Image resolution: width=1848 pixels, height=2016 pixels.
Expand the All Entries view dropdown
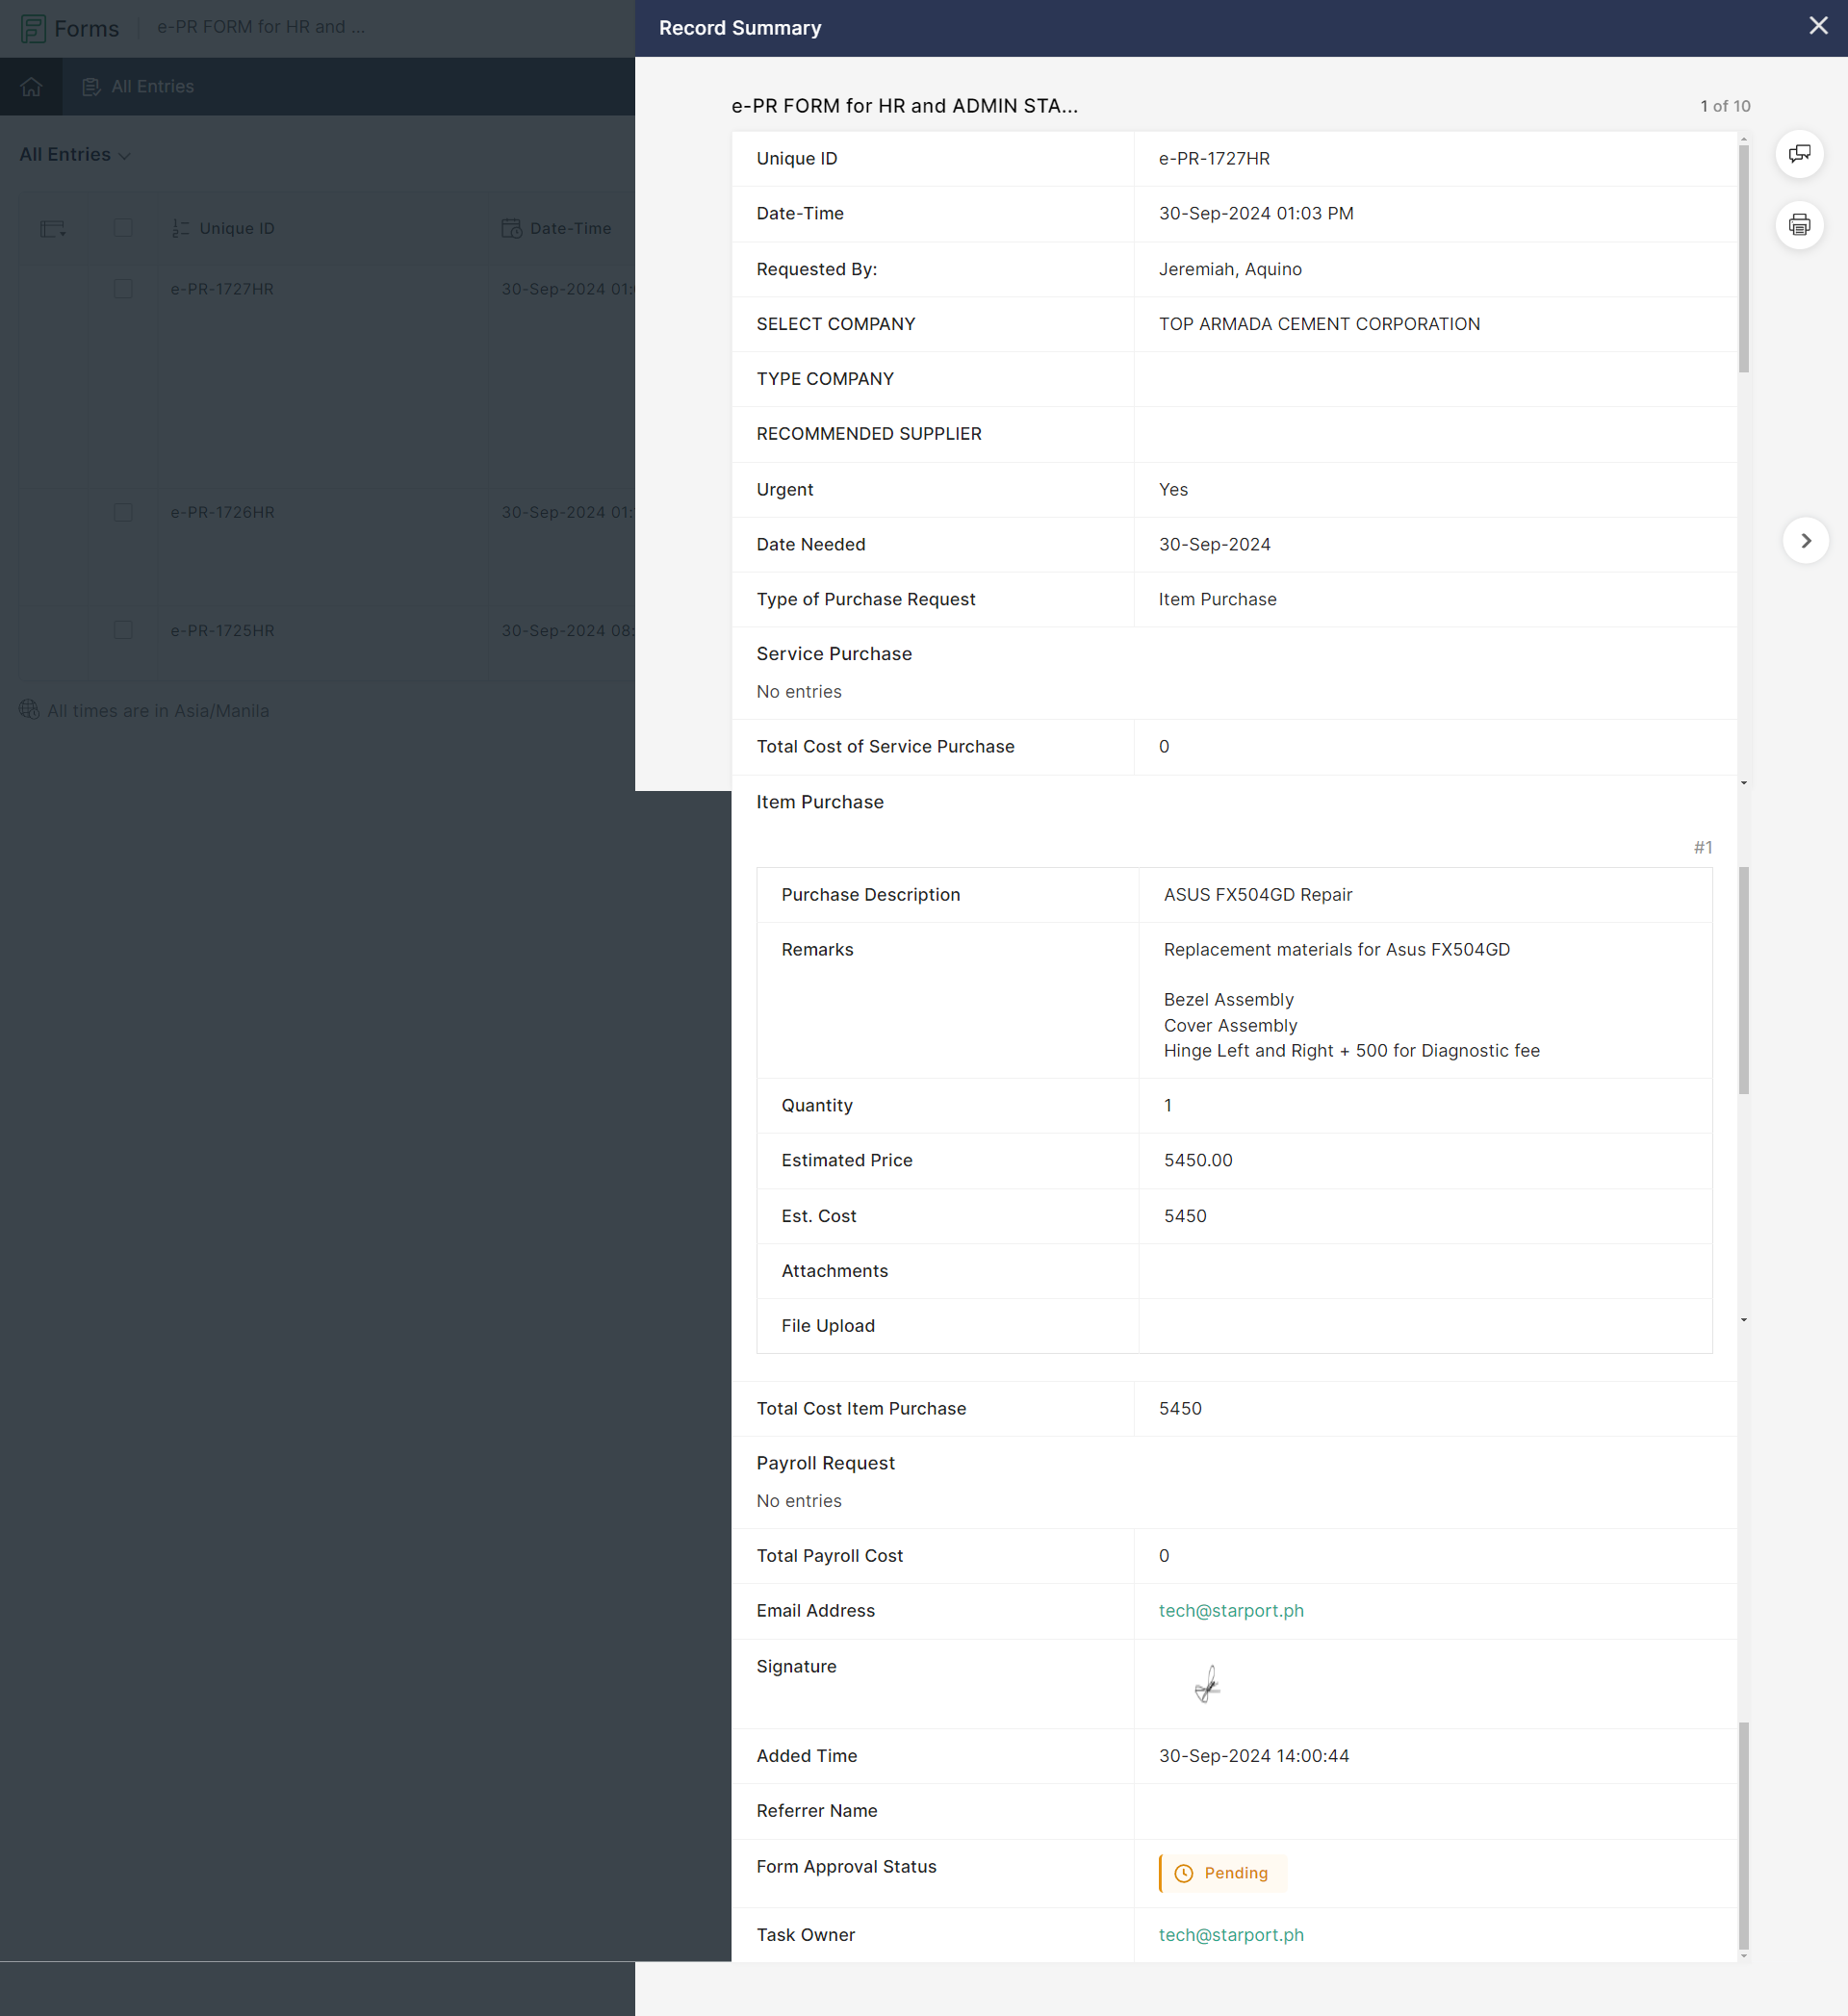click(75, 155)
